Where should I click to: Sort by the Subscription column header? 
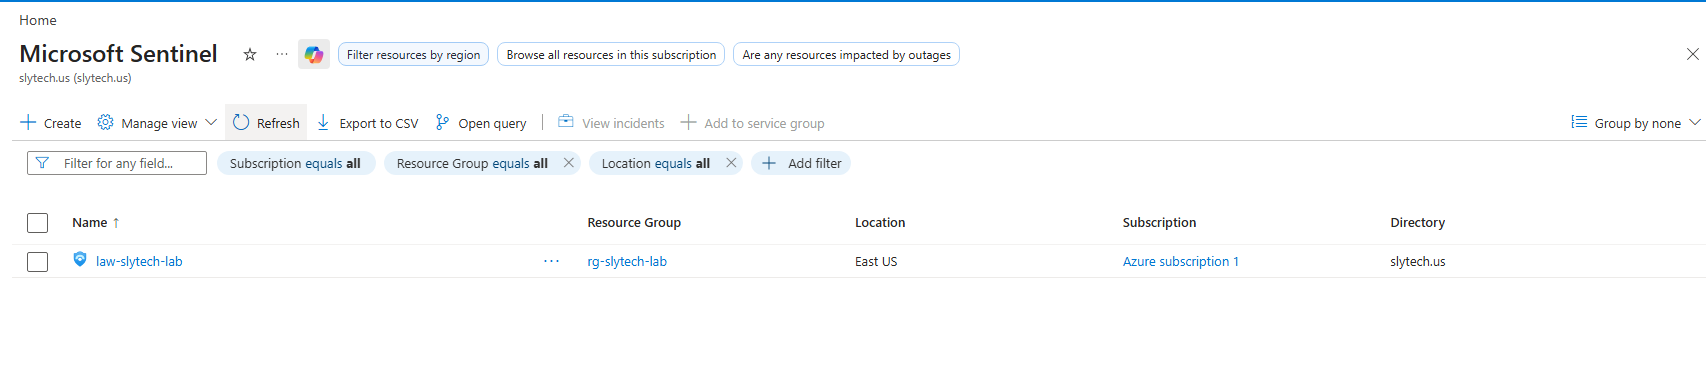[1159, 223]
